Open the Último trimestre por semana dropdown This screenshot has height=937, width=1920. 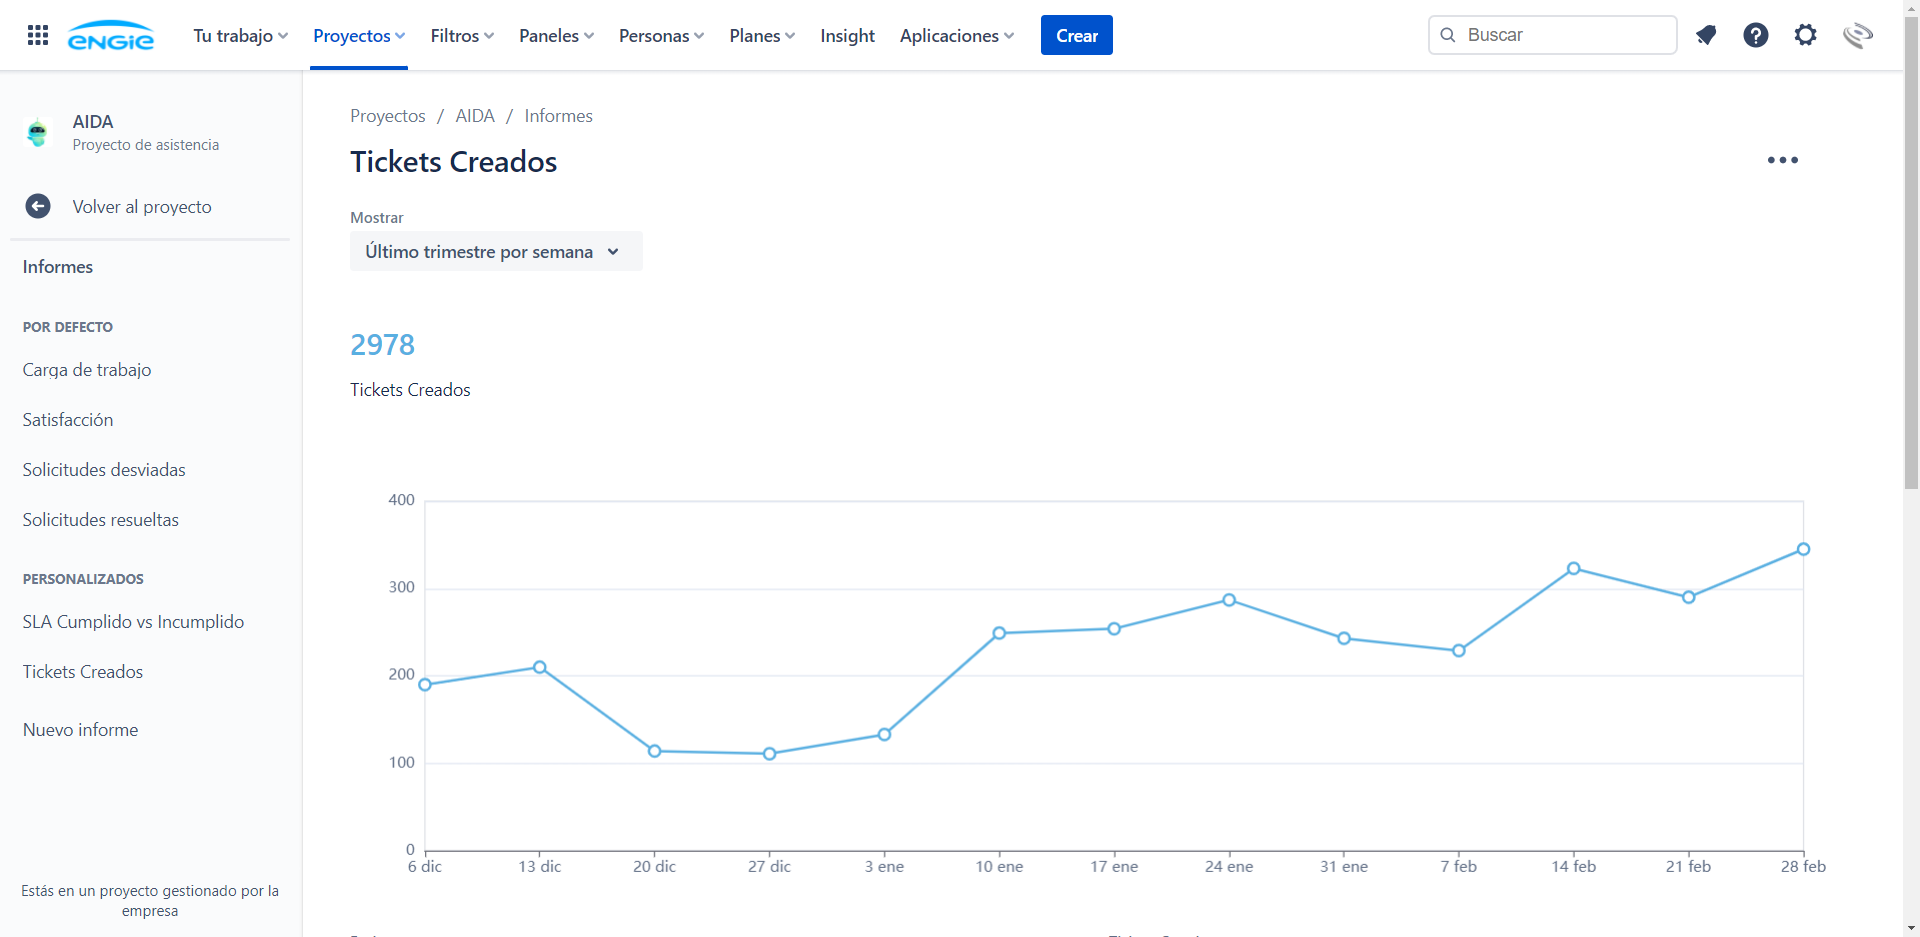(496, 251)
